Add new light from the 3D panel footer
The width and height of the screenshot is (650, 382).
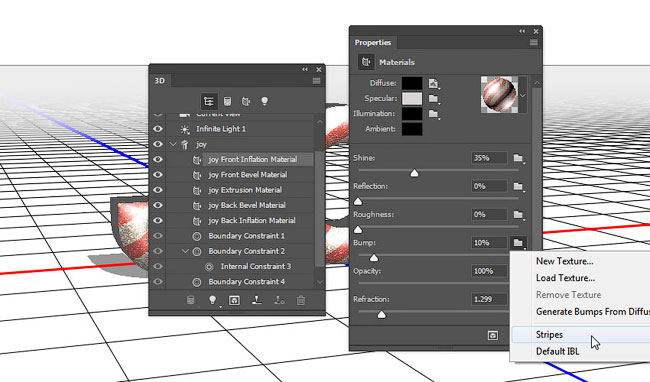(x=213, y=300)
